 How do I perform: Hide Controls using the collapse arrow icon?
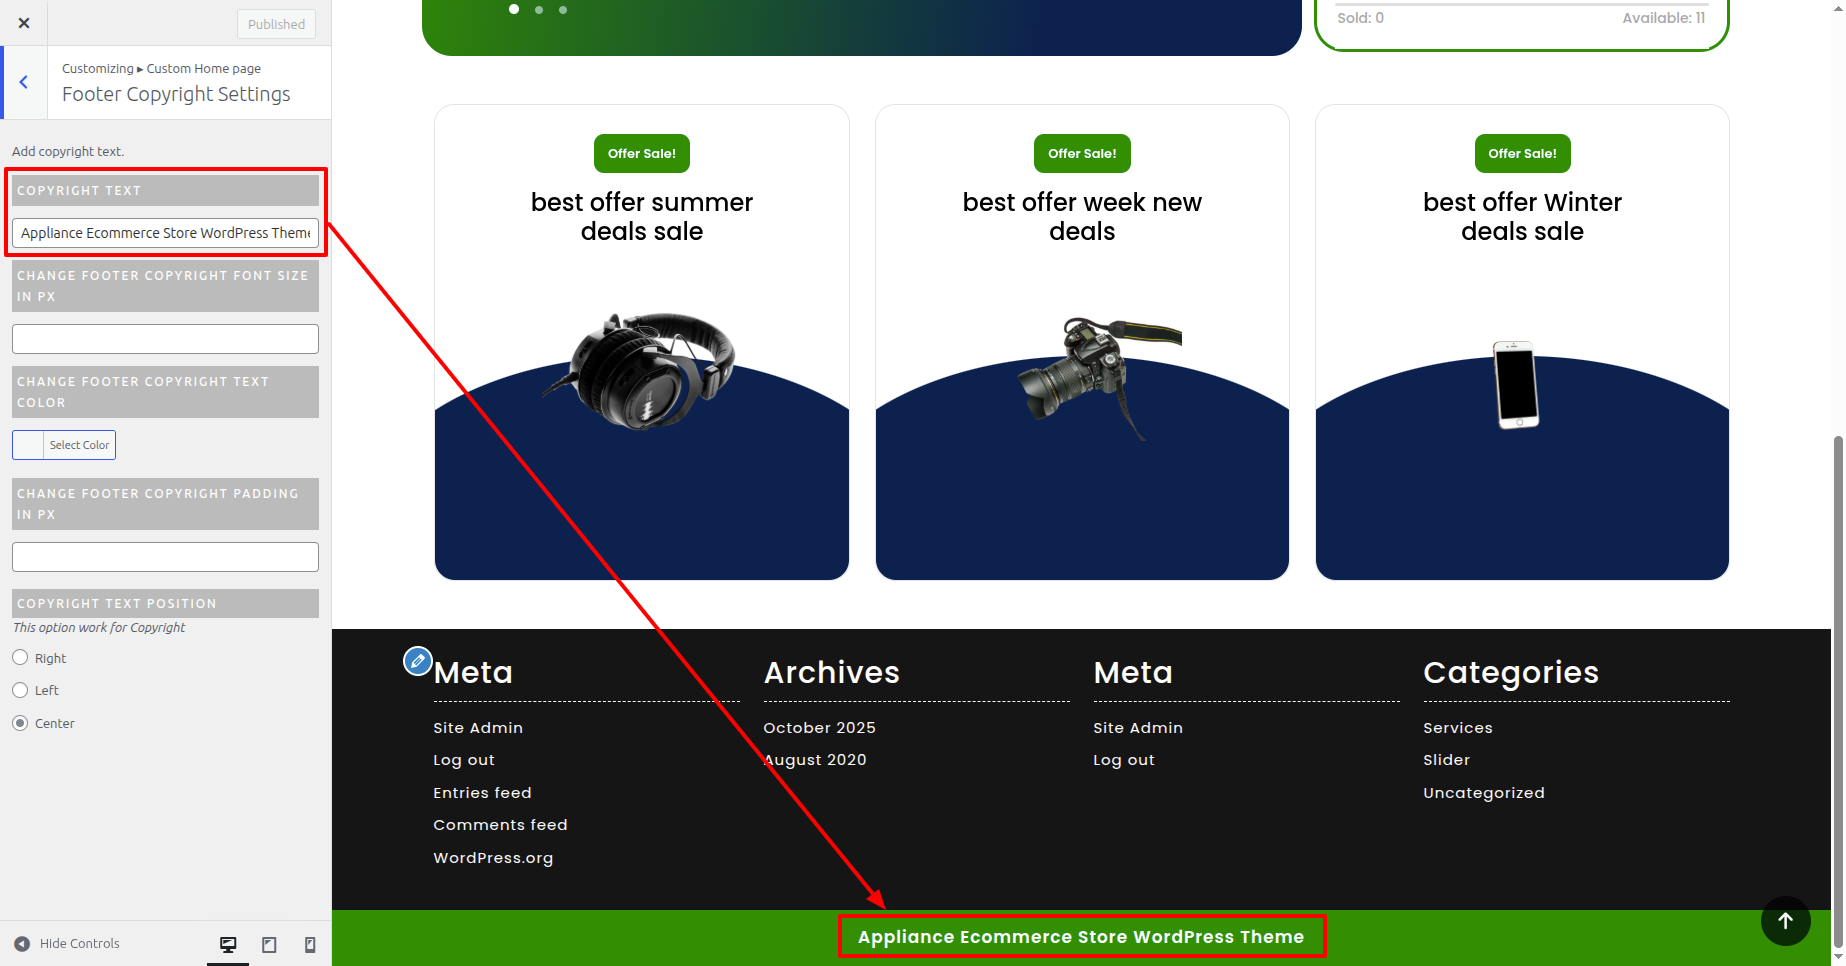coord(22,944)
